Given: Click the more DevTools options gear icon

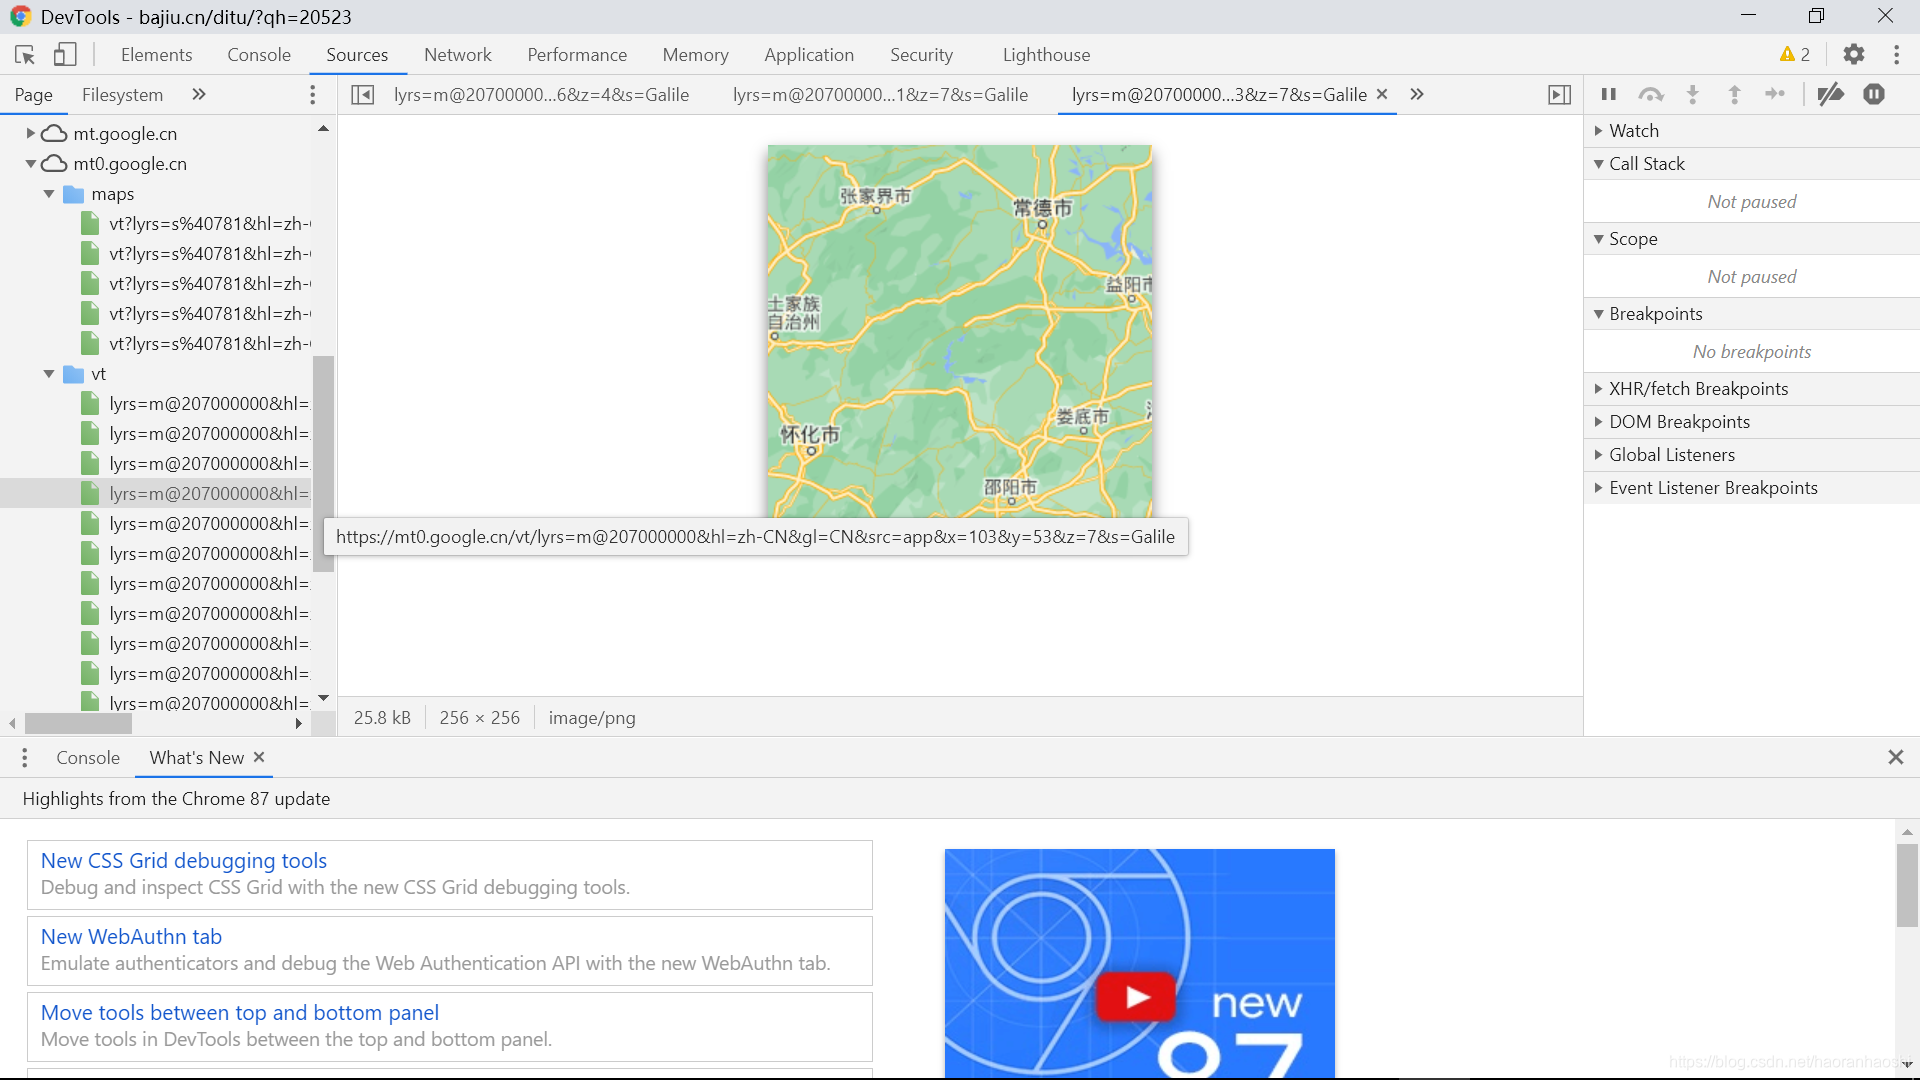Looking at the screenshot, I should (1855, 54).
